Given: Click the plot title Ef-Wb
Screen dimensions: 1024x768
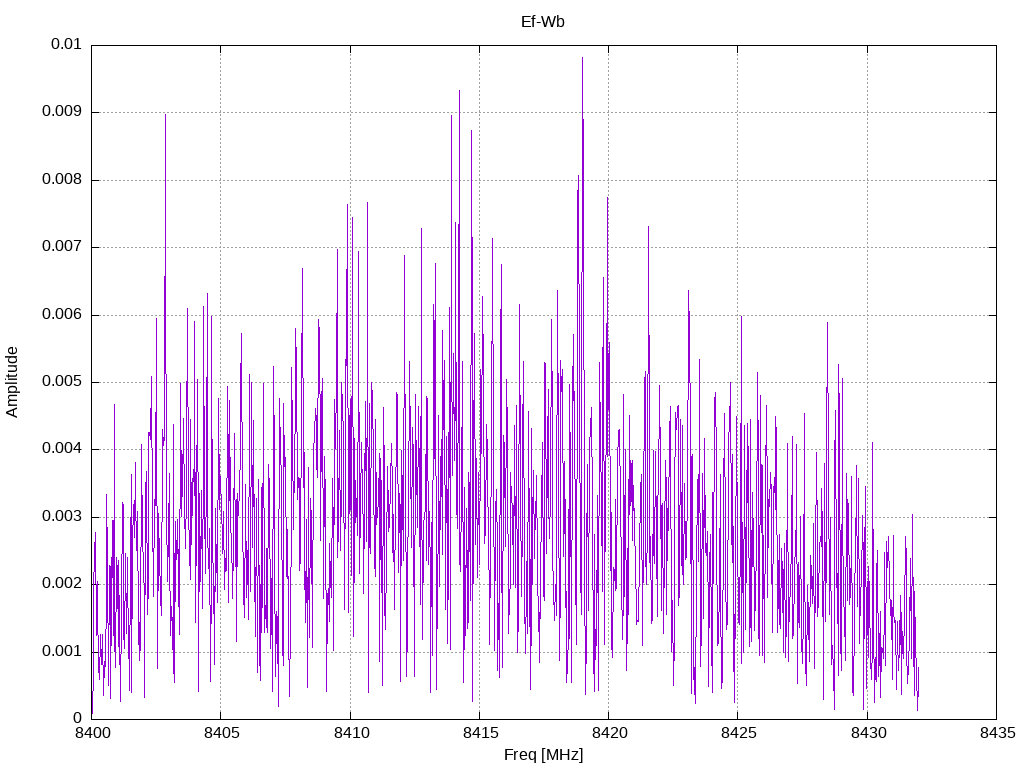Looking at the screenshot, I should pos(543,22).
